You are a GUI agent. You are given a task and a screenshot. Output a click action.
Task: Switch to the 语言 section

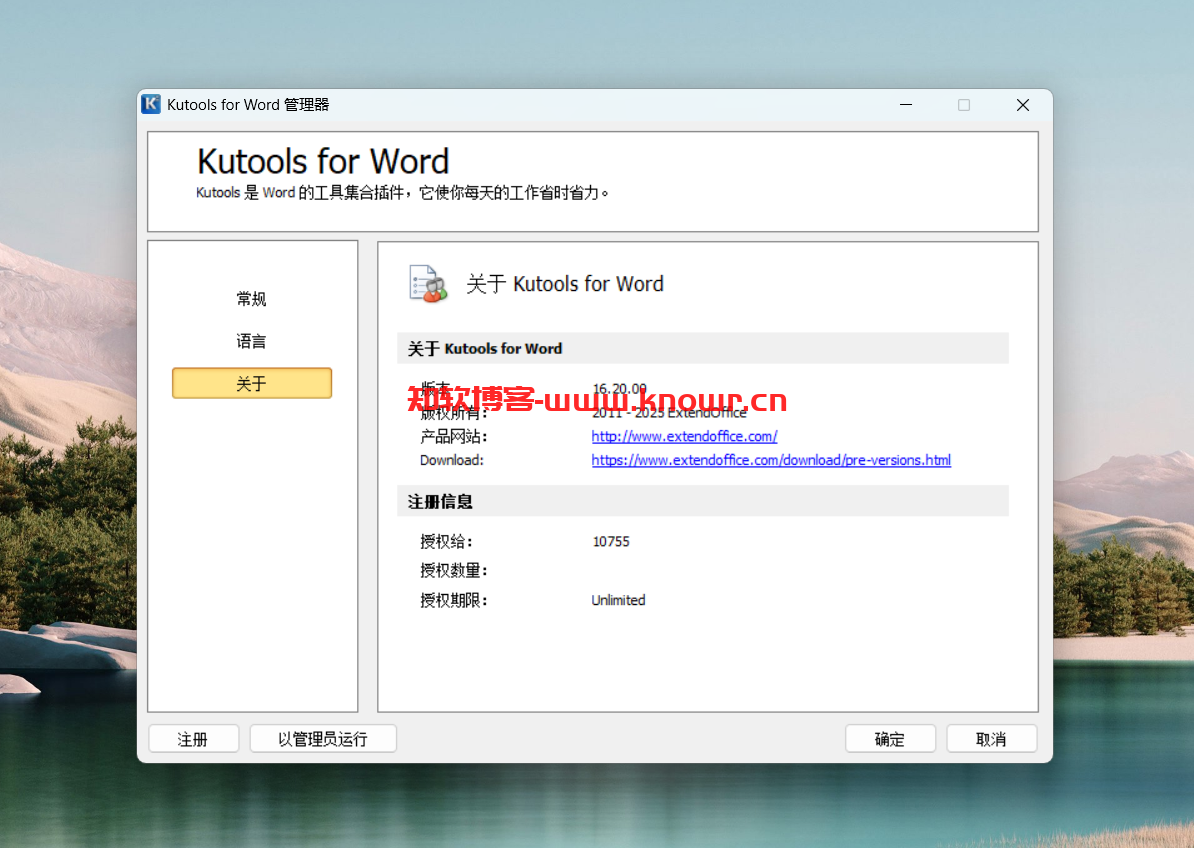[x=251, y=341]
